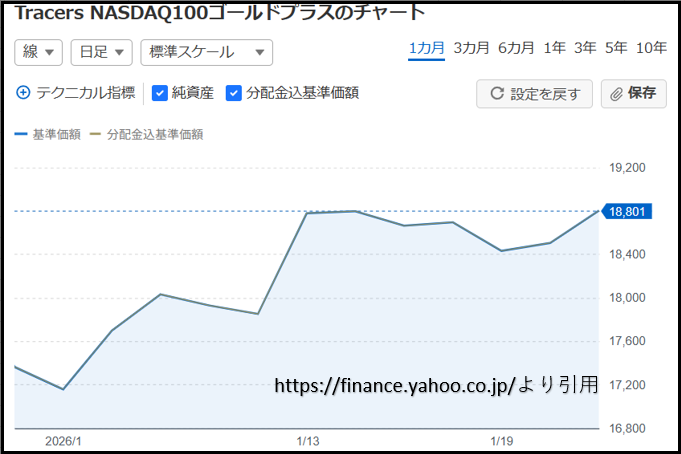Image resolution: width=681 pixels, height=454 pixels.
Task: Uncheck the 純資産 checkbox
Action: pos(159,93)
